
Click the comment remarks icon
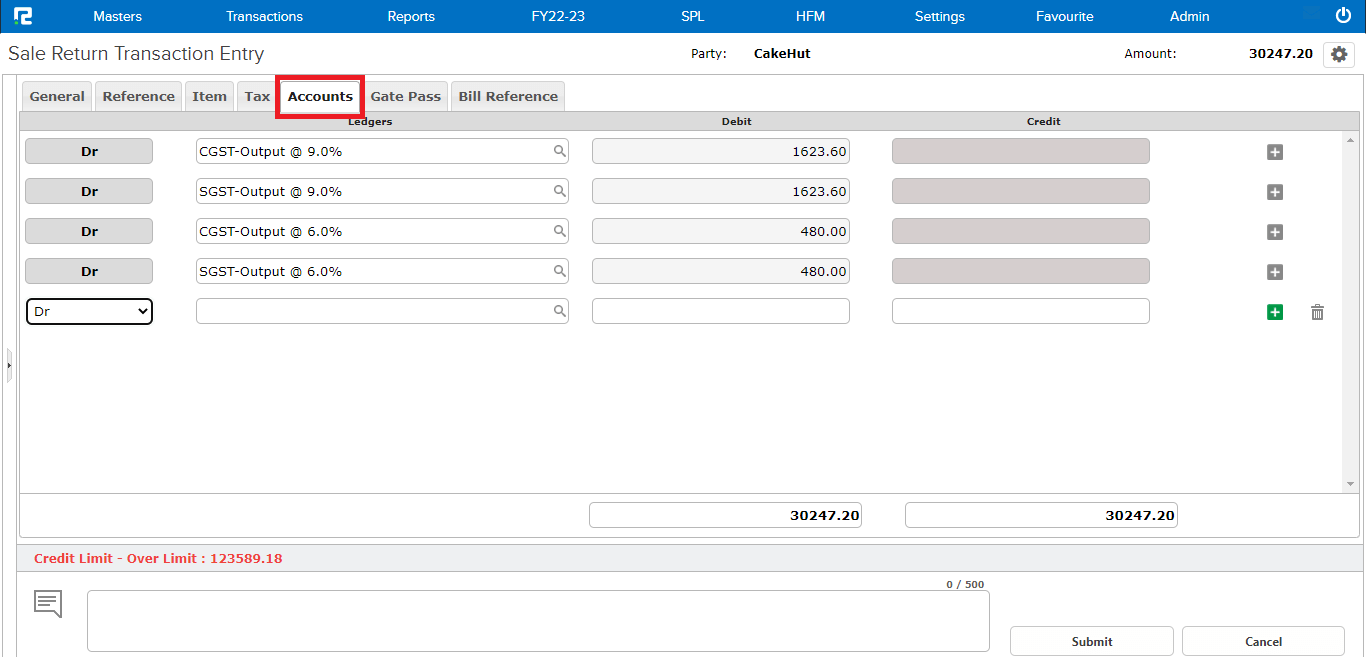48,603
